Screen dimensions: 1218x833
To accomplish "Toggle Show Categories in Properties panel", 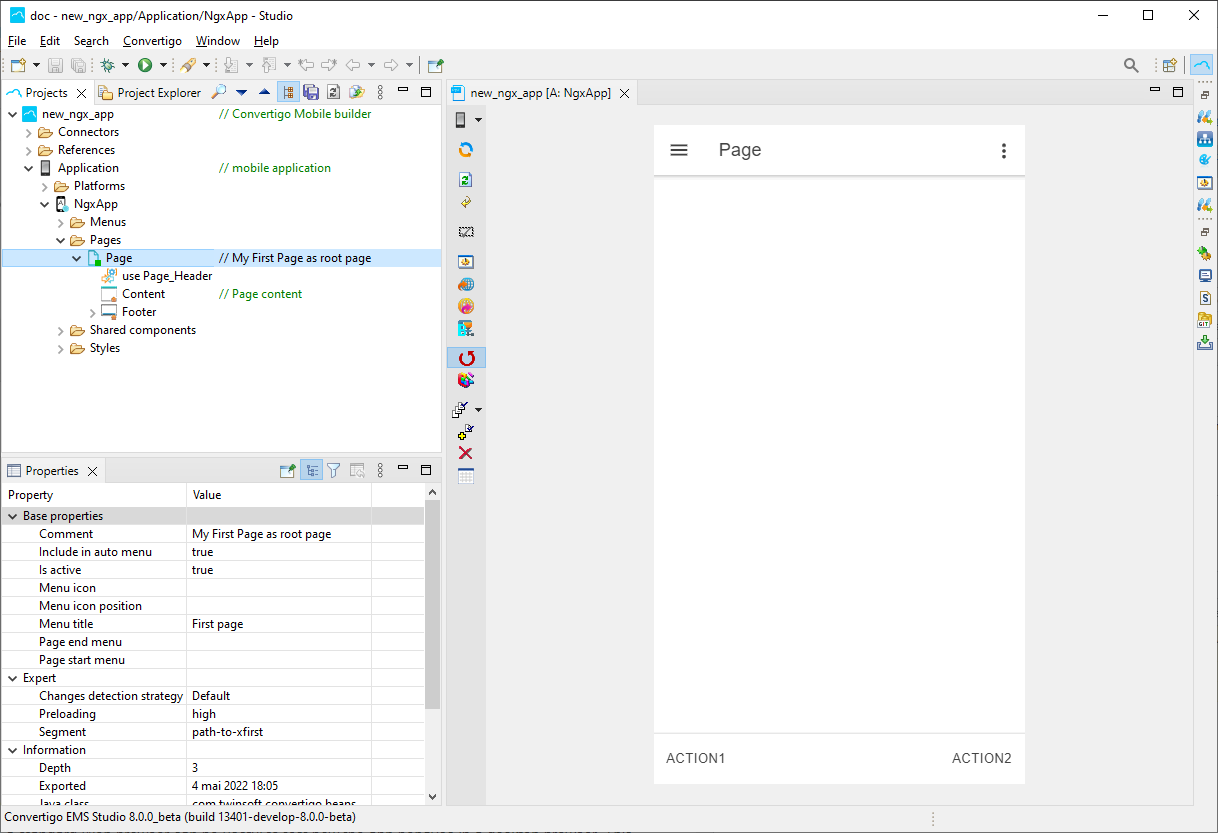I will pyautogui.click(x=311, y=471).
